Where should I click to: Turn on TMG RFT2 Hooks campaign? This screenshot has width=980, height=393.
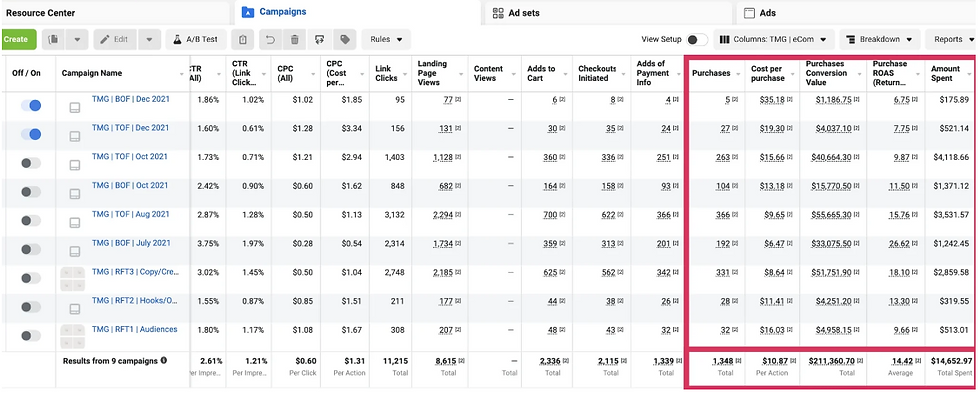pos(31,307)
